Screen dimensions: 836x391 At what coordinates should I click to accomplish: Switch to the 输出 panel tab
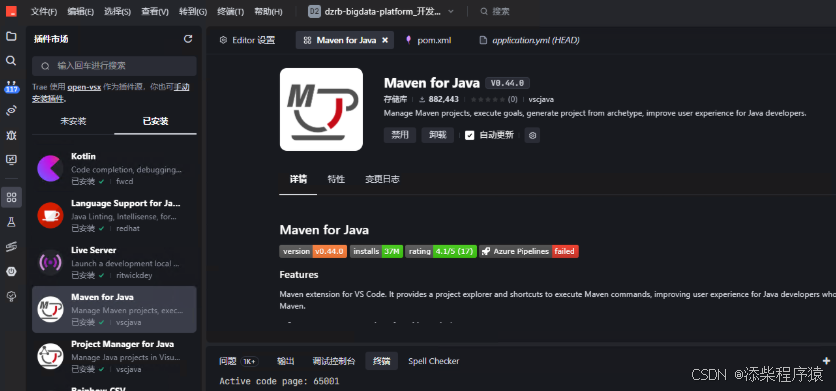pyautogui.click(x=285, y=361)
